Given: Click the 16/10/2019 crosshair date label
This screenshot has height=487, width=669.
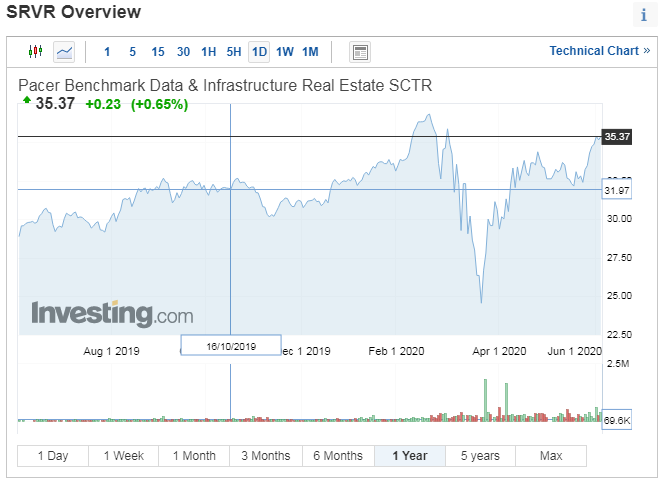Looking at the screenshot, I should point(231,346).
